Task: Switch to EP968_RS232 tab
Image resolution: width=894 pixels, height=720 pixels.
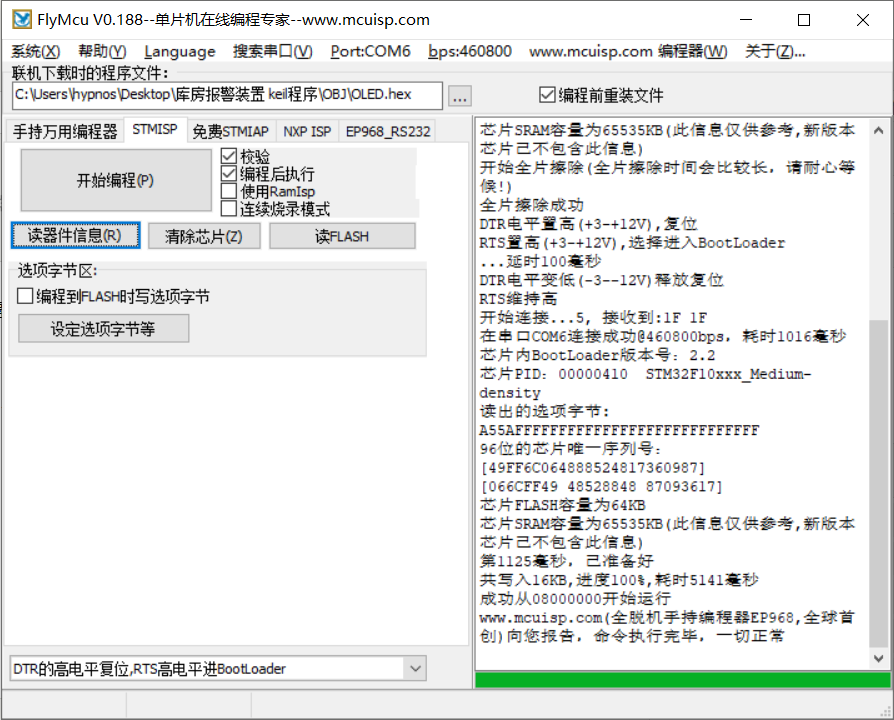Action: (x=388, y=132)
